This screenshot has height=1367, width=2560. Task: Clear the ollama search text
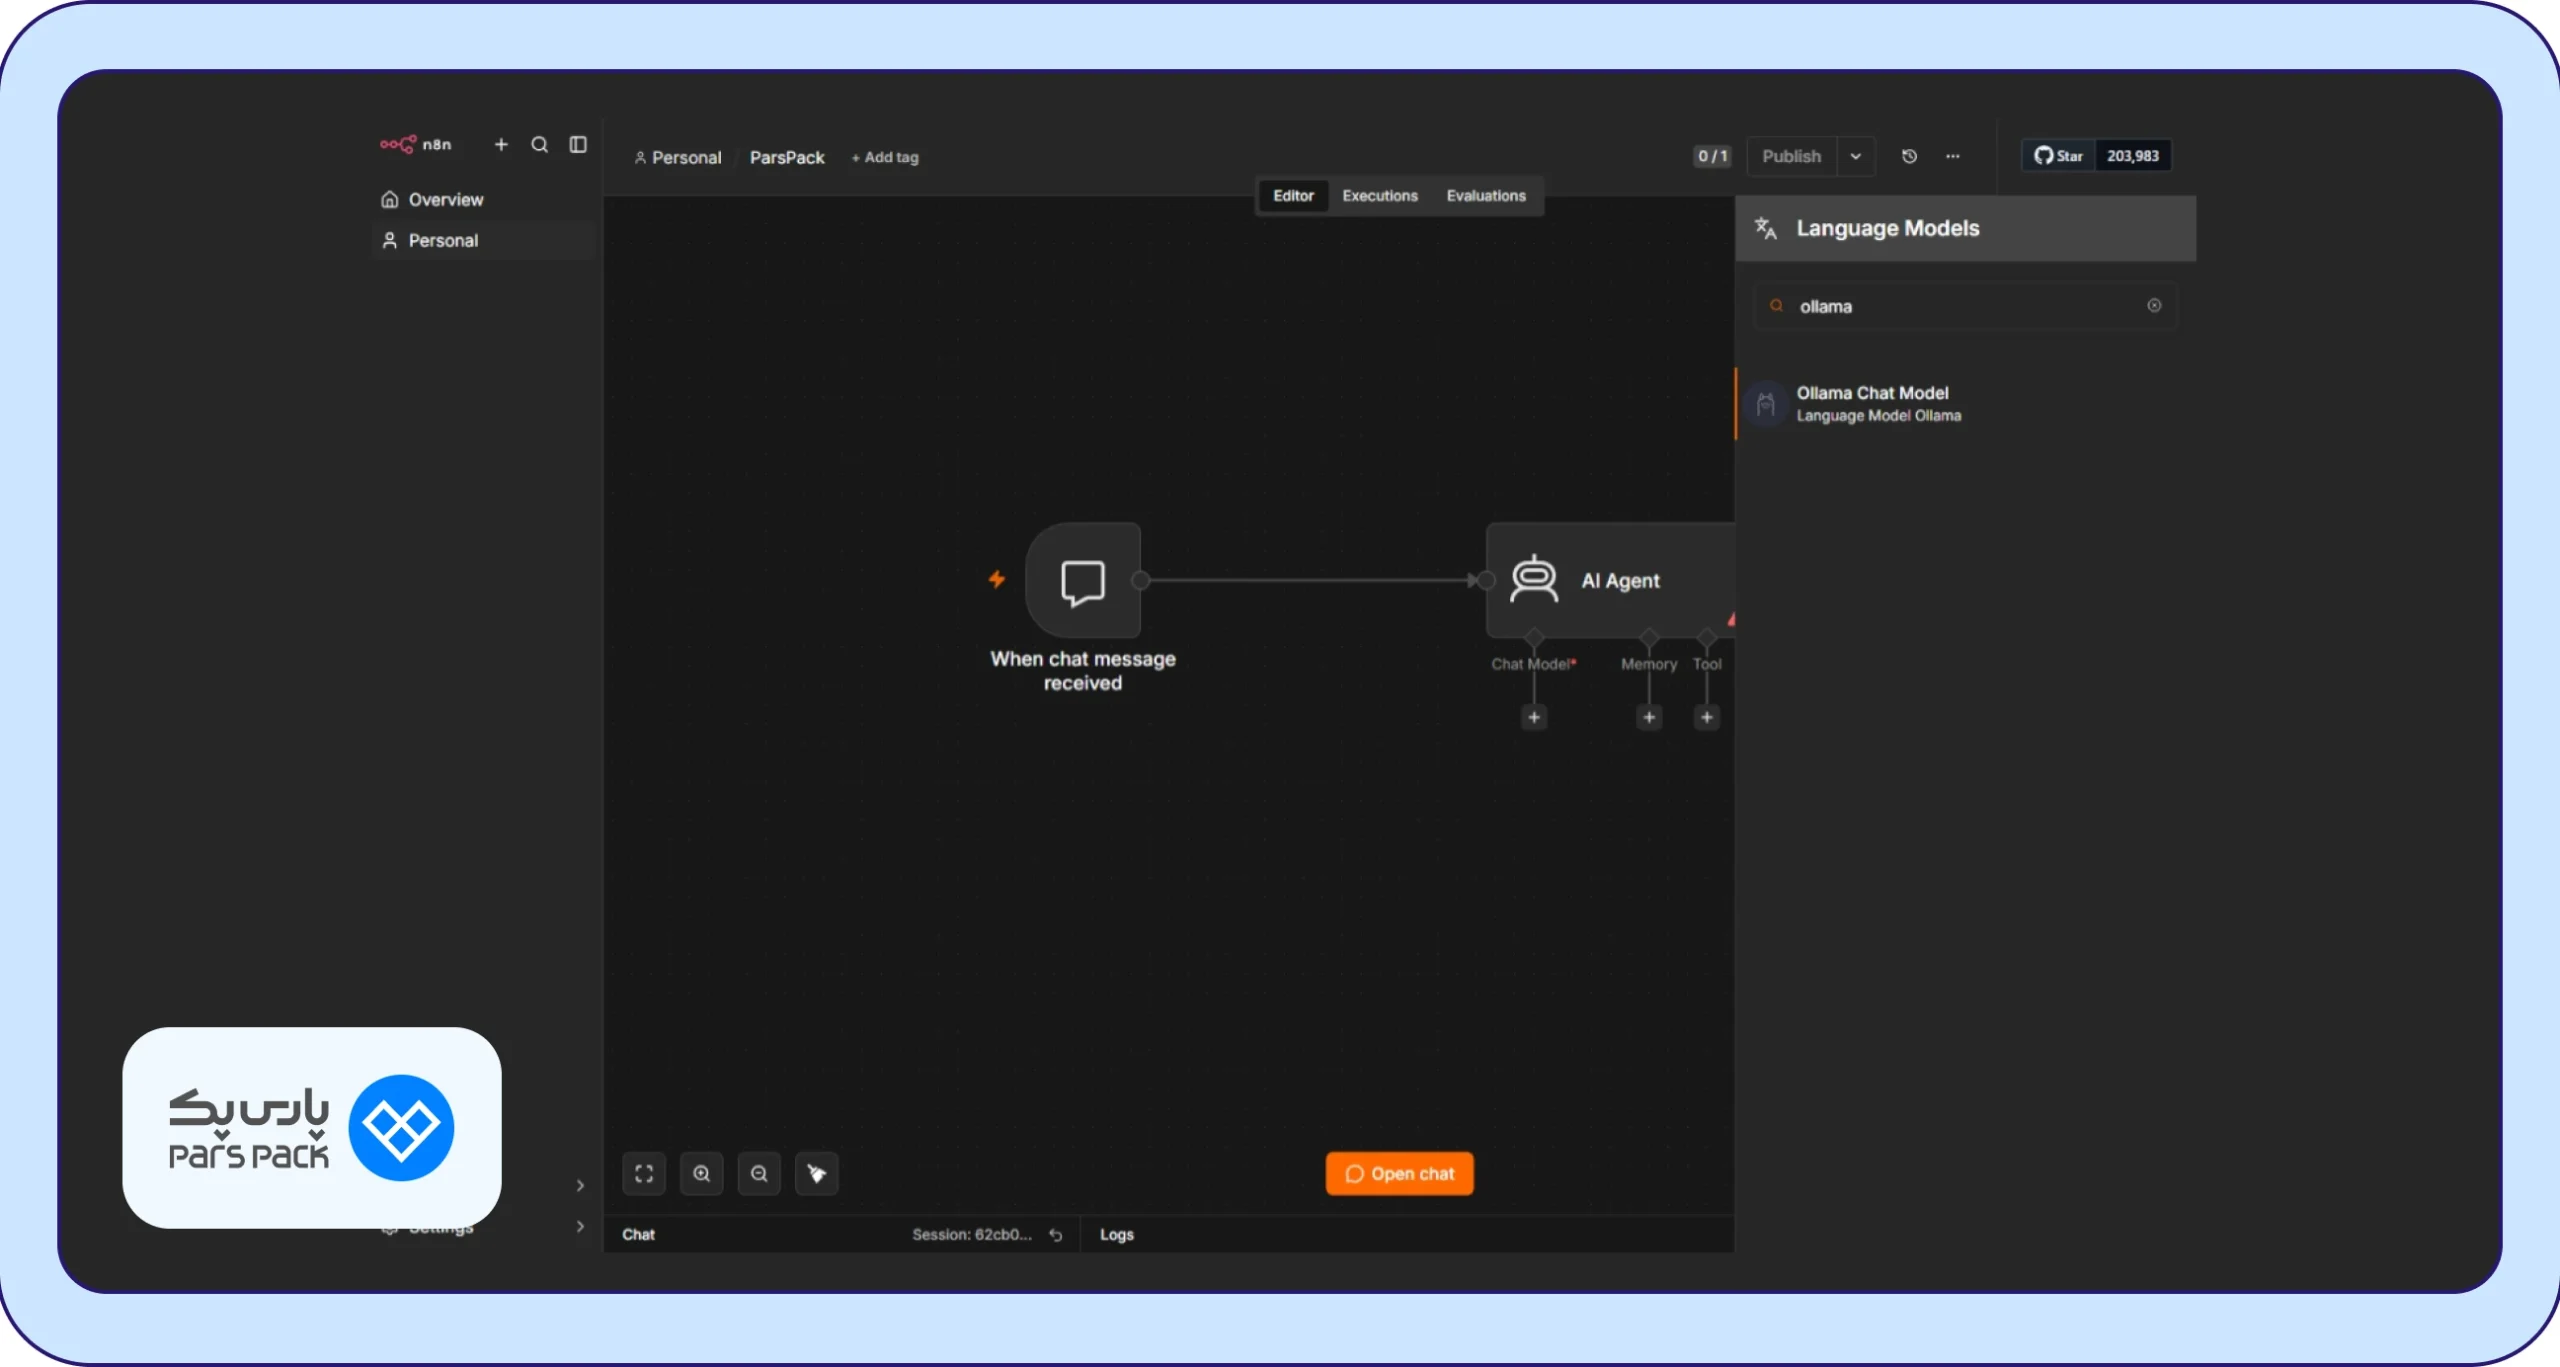[2154, 306]
